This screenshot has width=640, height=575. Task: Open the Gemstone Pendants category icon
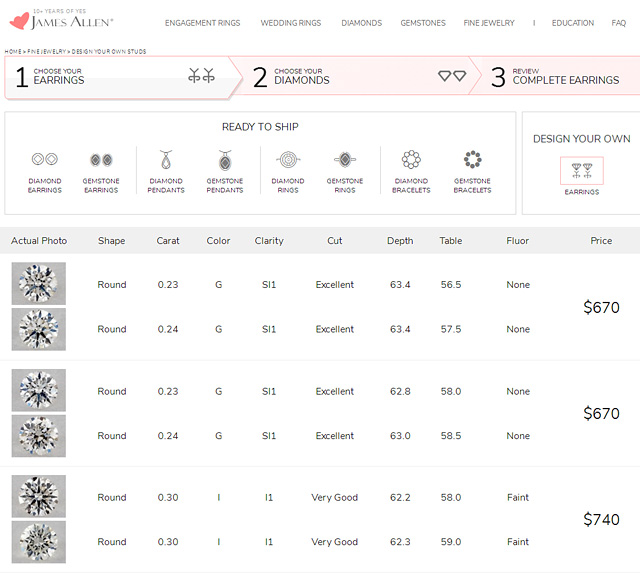(225, 160)
